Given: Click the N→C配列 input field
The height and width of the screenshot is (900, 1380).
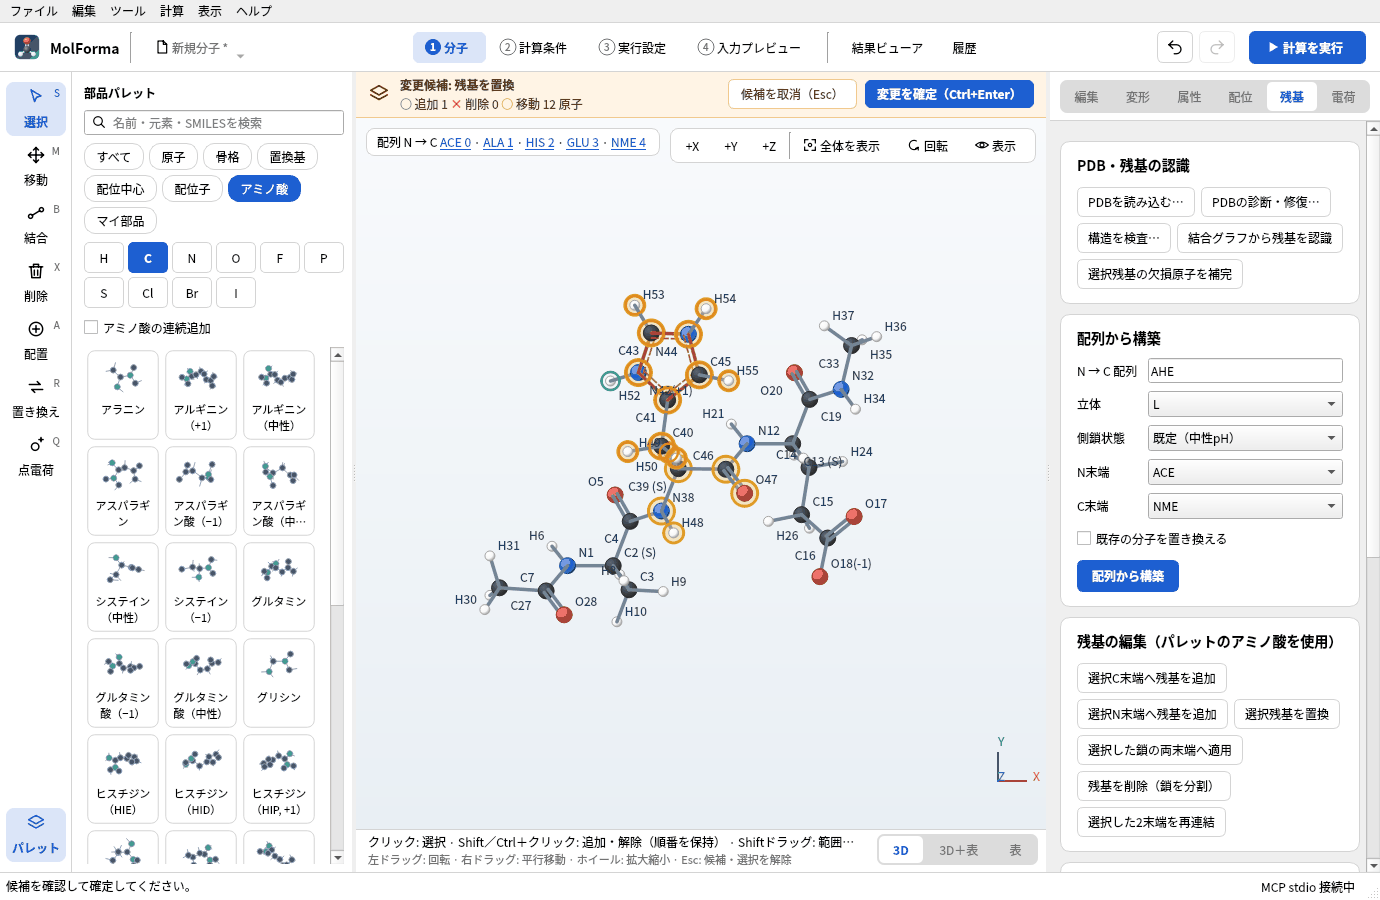Looking at the screenshot, I should pos(1245,371).
